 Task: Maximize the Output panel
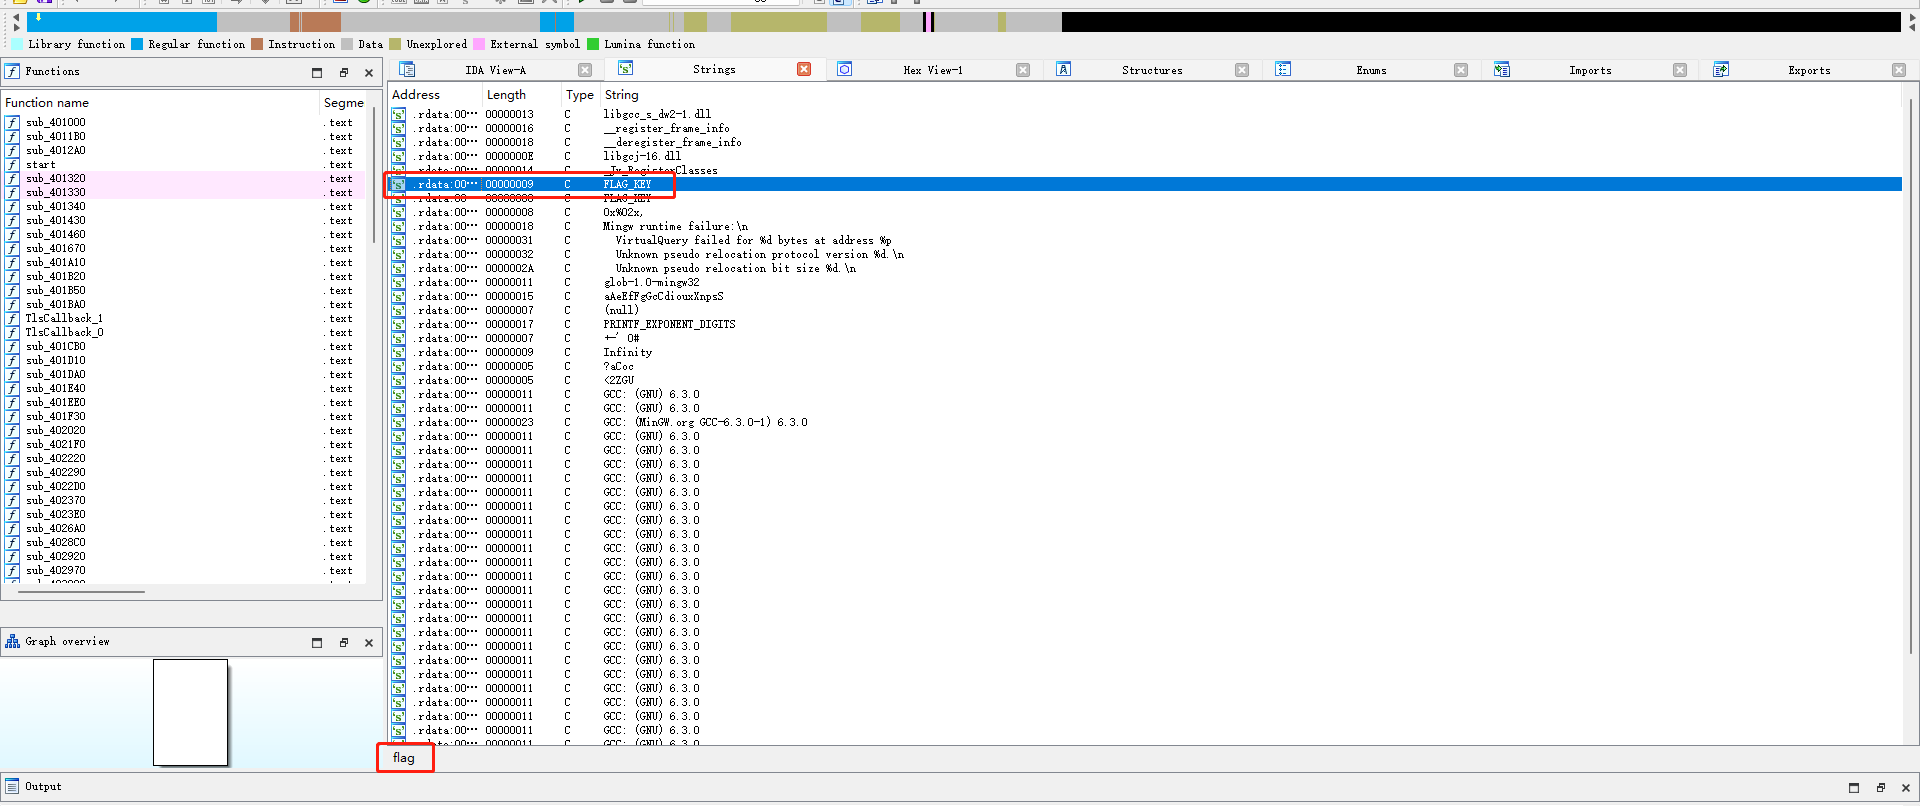click(x=1854, y=787)
